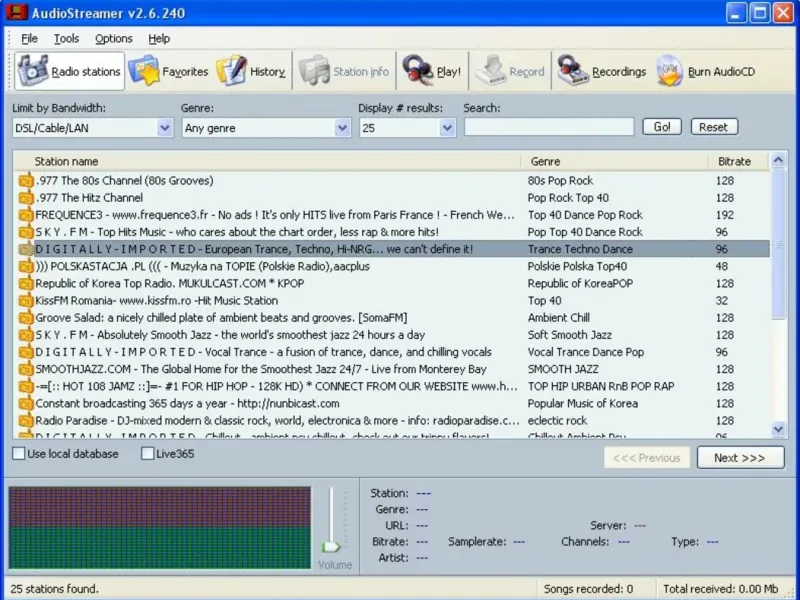Enable the Use local database checkbox
Screen dimensions: 800x600
point(19,454)
